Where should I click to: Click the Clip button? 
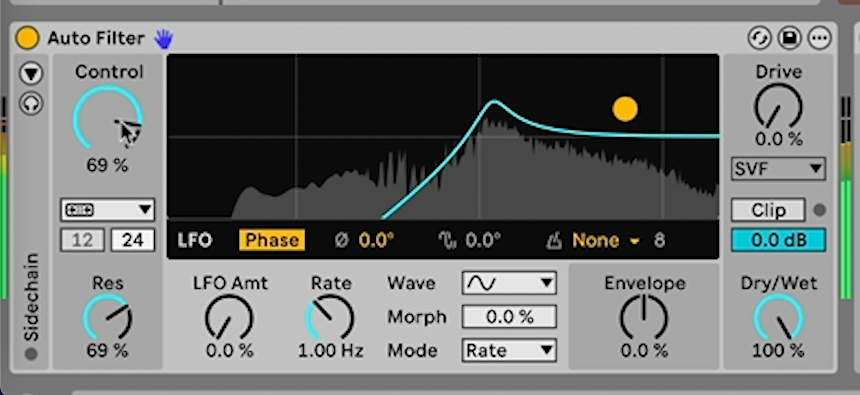click(x=768, y=210)
